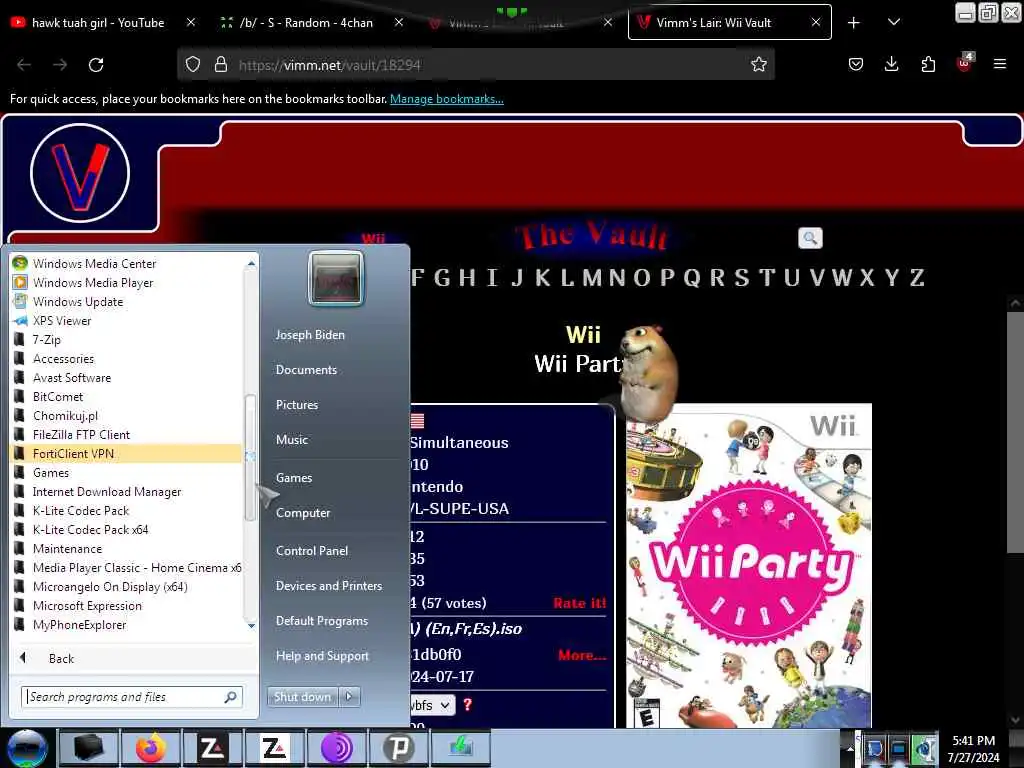
Task: Expand the Accessories program folder
Action: point(63,359)
